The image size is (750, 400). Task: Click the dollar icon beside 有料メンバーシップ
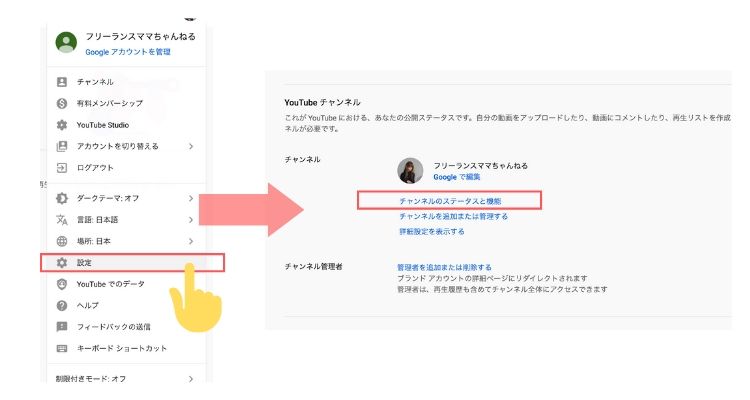coord(62,103)
